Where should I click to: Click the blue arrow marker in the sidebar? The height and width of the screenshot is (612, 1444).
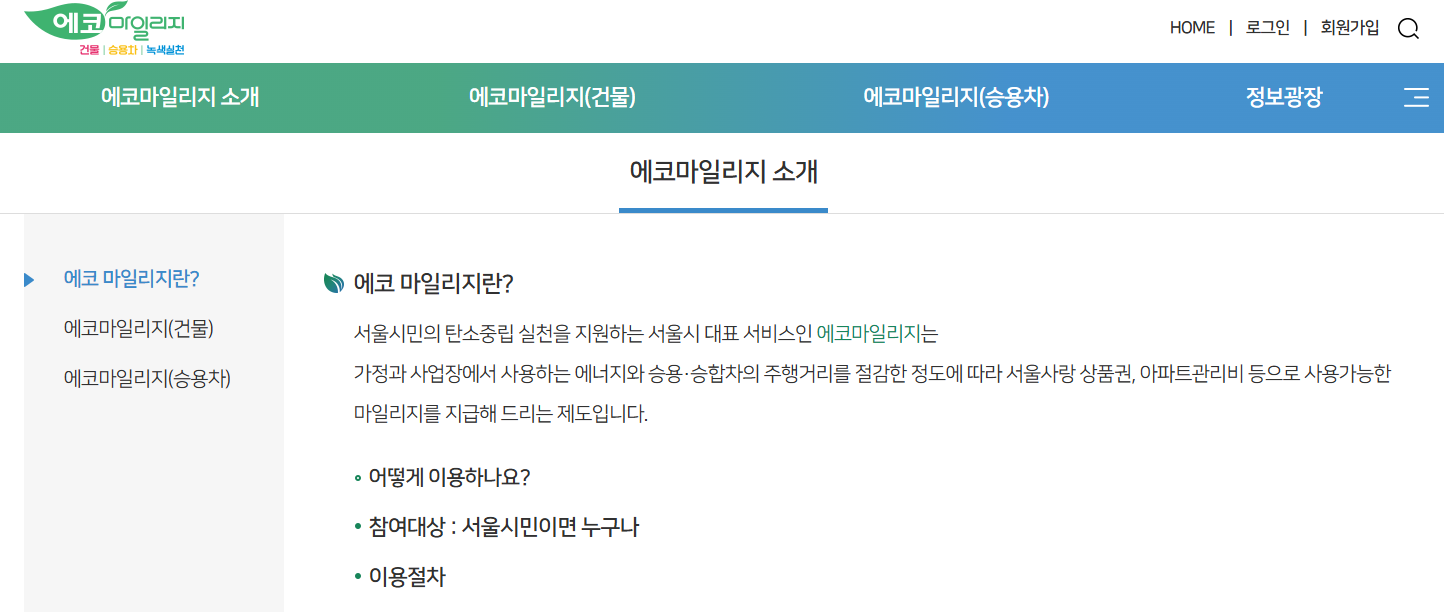pos(27,281)
